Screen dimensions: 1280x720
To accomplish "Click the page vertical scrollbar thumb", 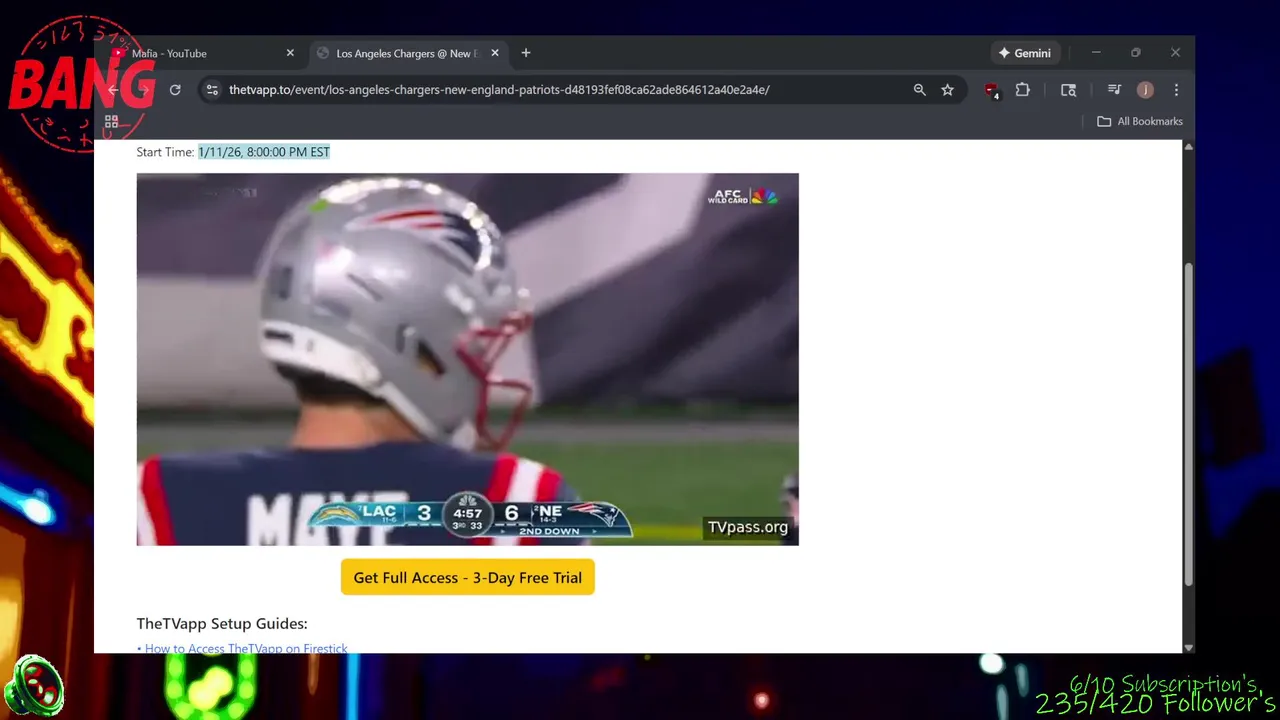I will click(1188, 425).
